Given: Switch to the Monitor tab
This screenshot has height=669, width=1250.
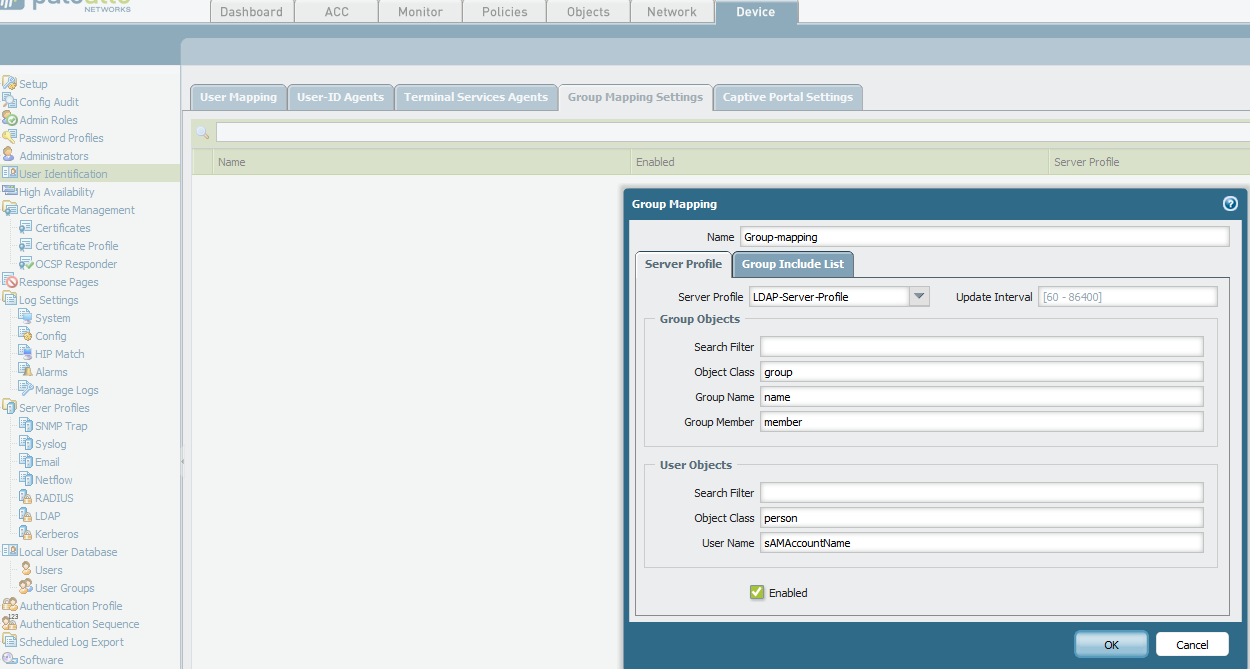Looking at the screenshot, I should click(x=420, y=12).
